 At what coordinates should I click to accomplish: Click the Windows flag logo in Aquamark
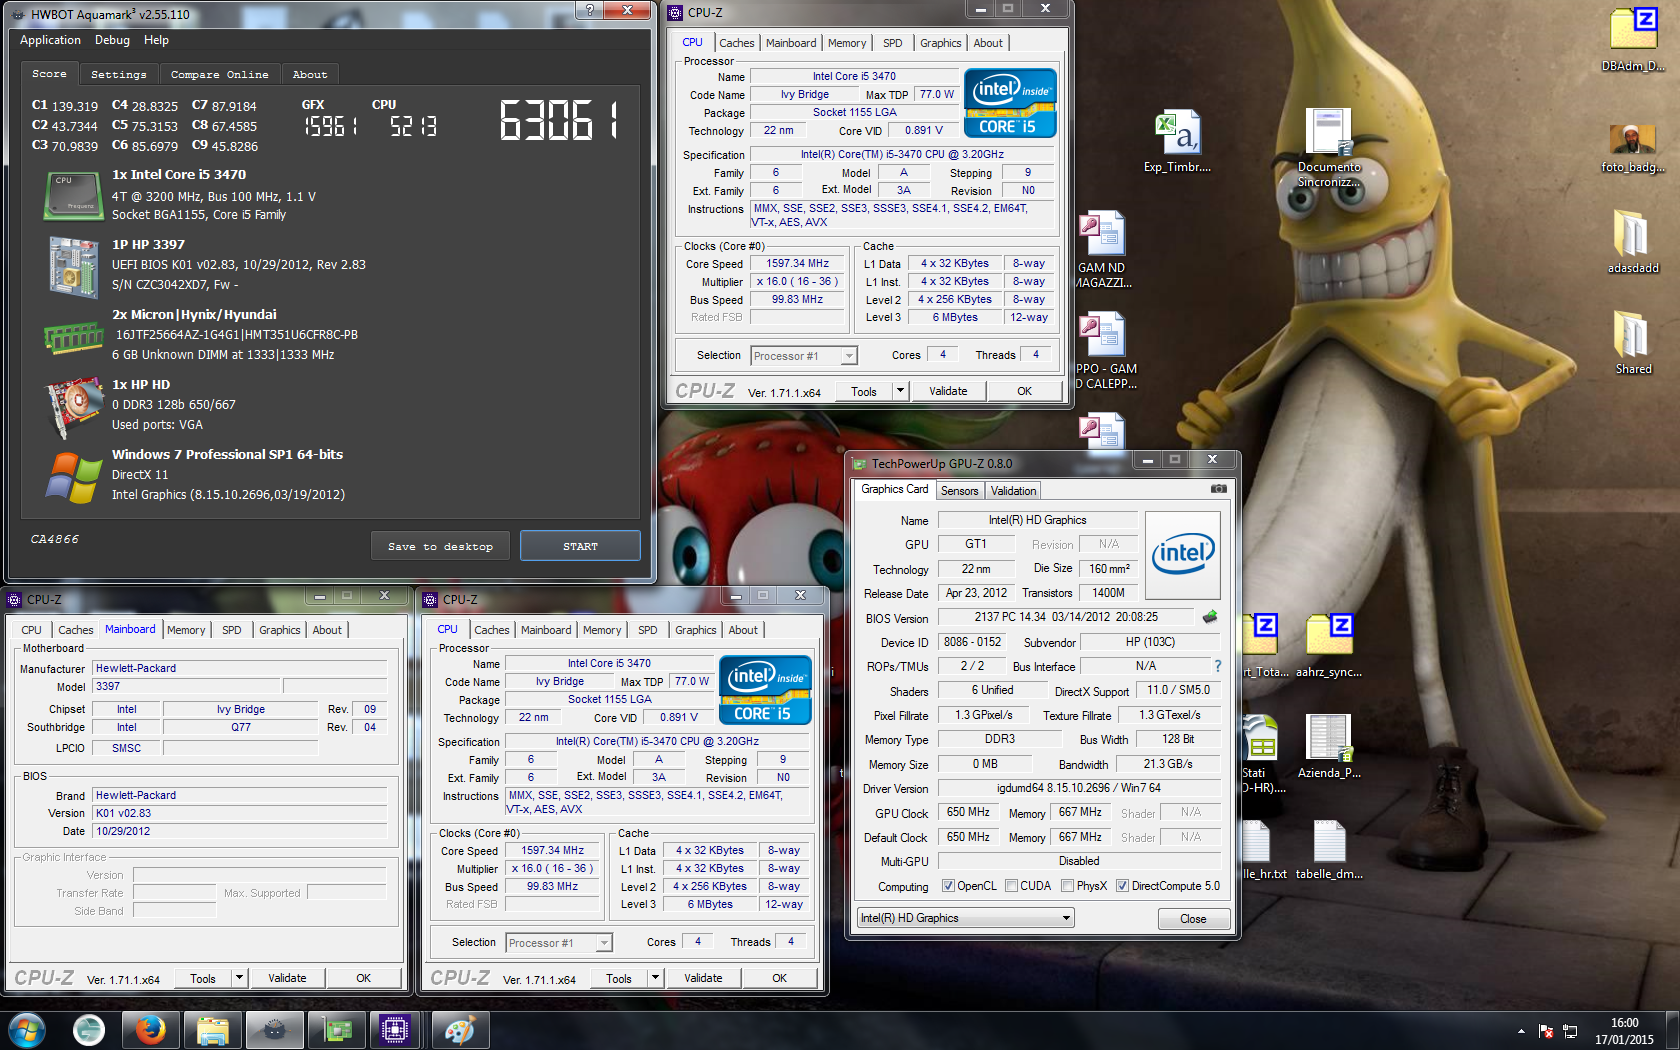[73, 478]
